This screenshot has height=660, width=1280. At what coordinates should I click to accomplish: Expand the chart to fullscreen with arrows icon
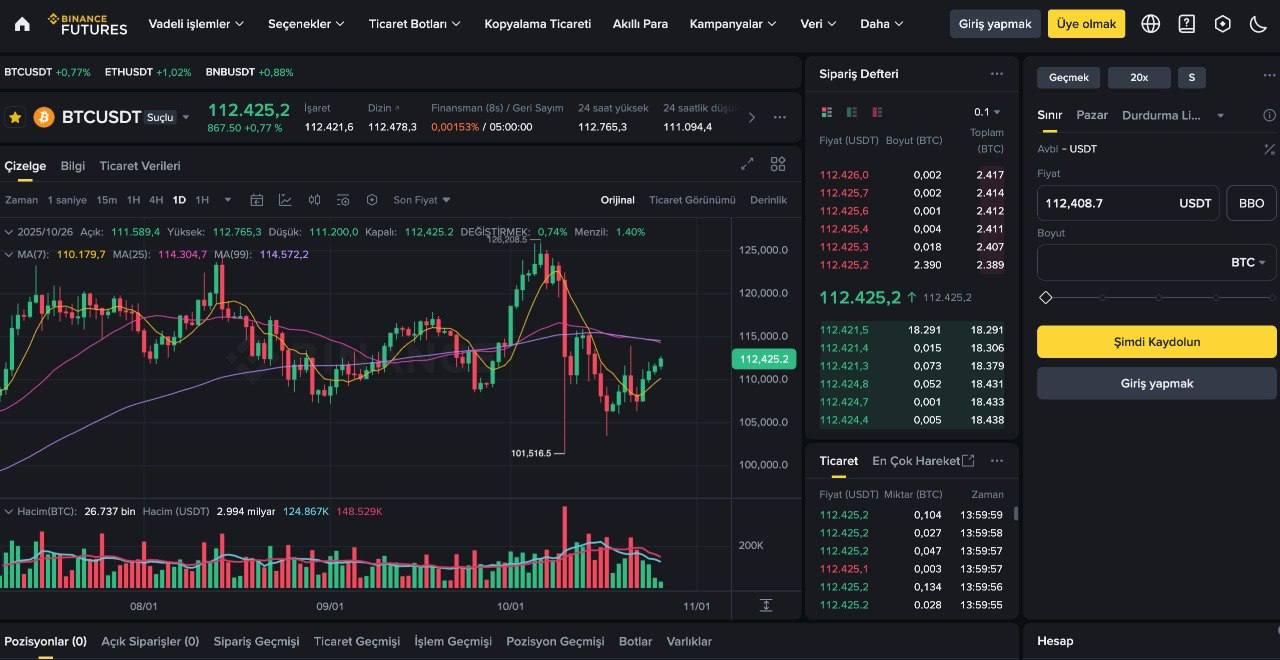(747, 163)
